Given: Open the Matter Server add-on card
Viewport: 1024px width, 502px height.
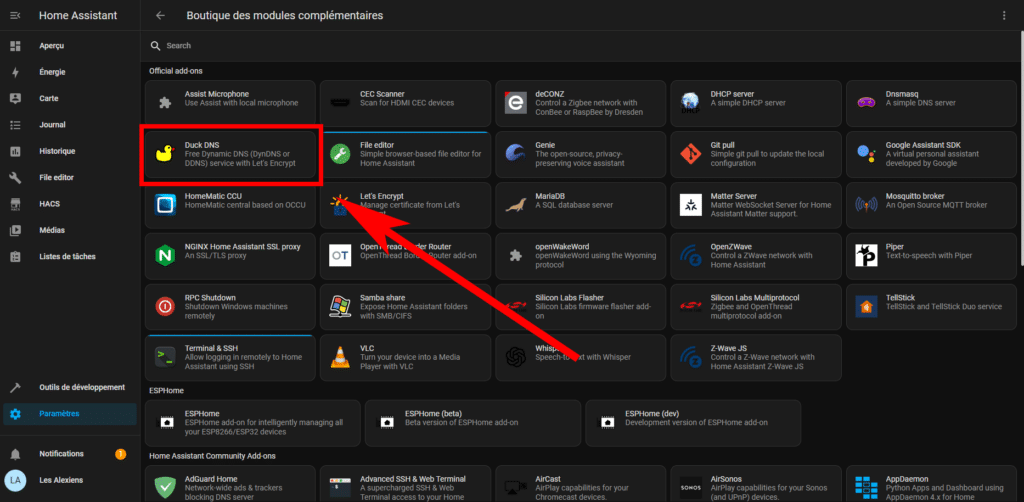Looking at the screenshot, I should pyautogui.click(x=756, y=205).
